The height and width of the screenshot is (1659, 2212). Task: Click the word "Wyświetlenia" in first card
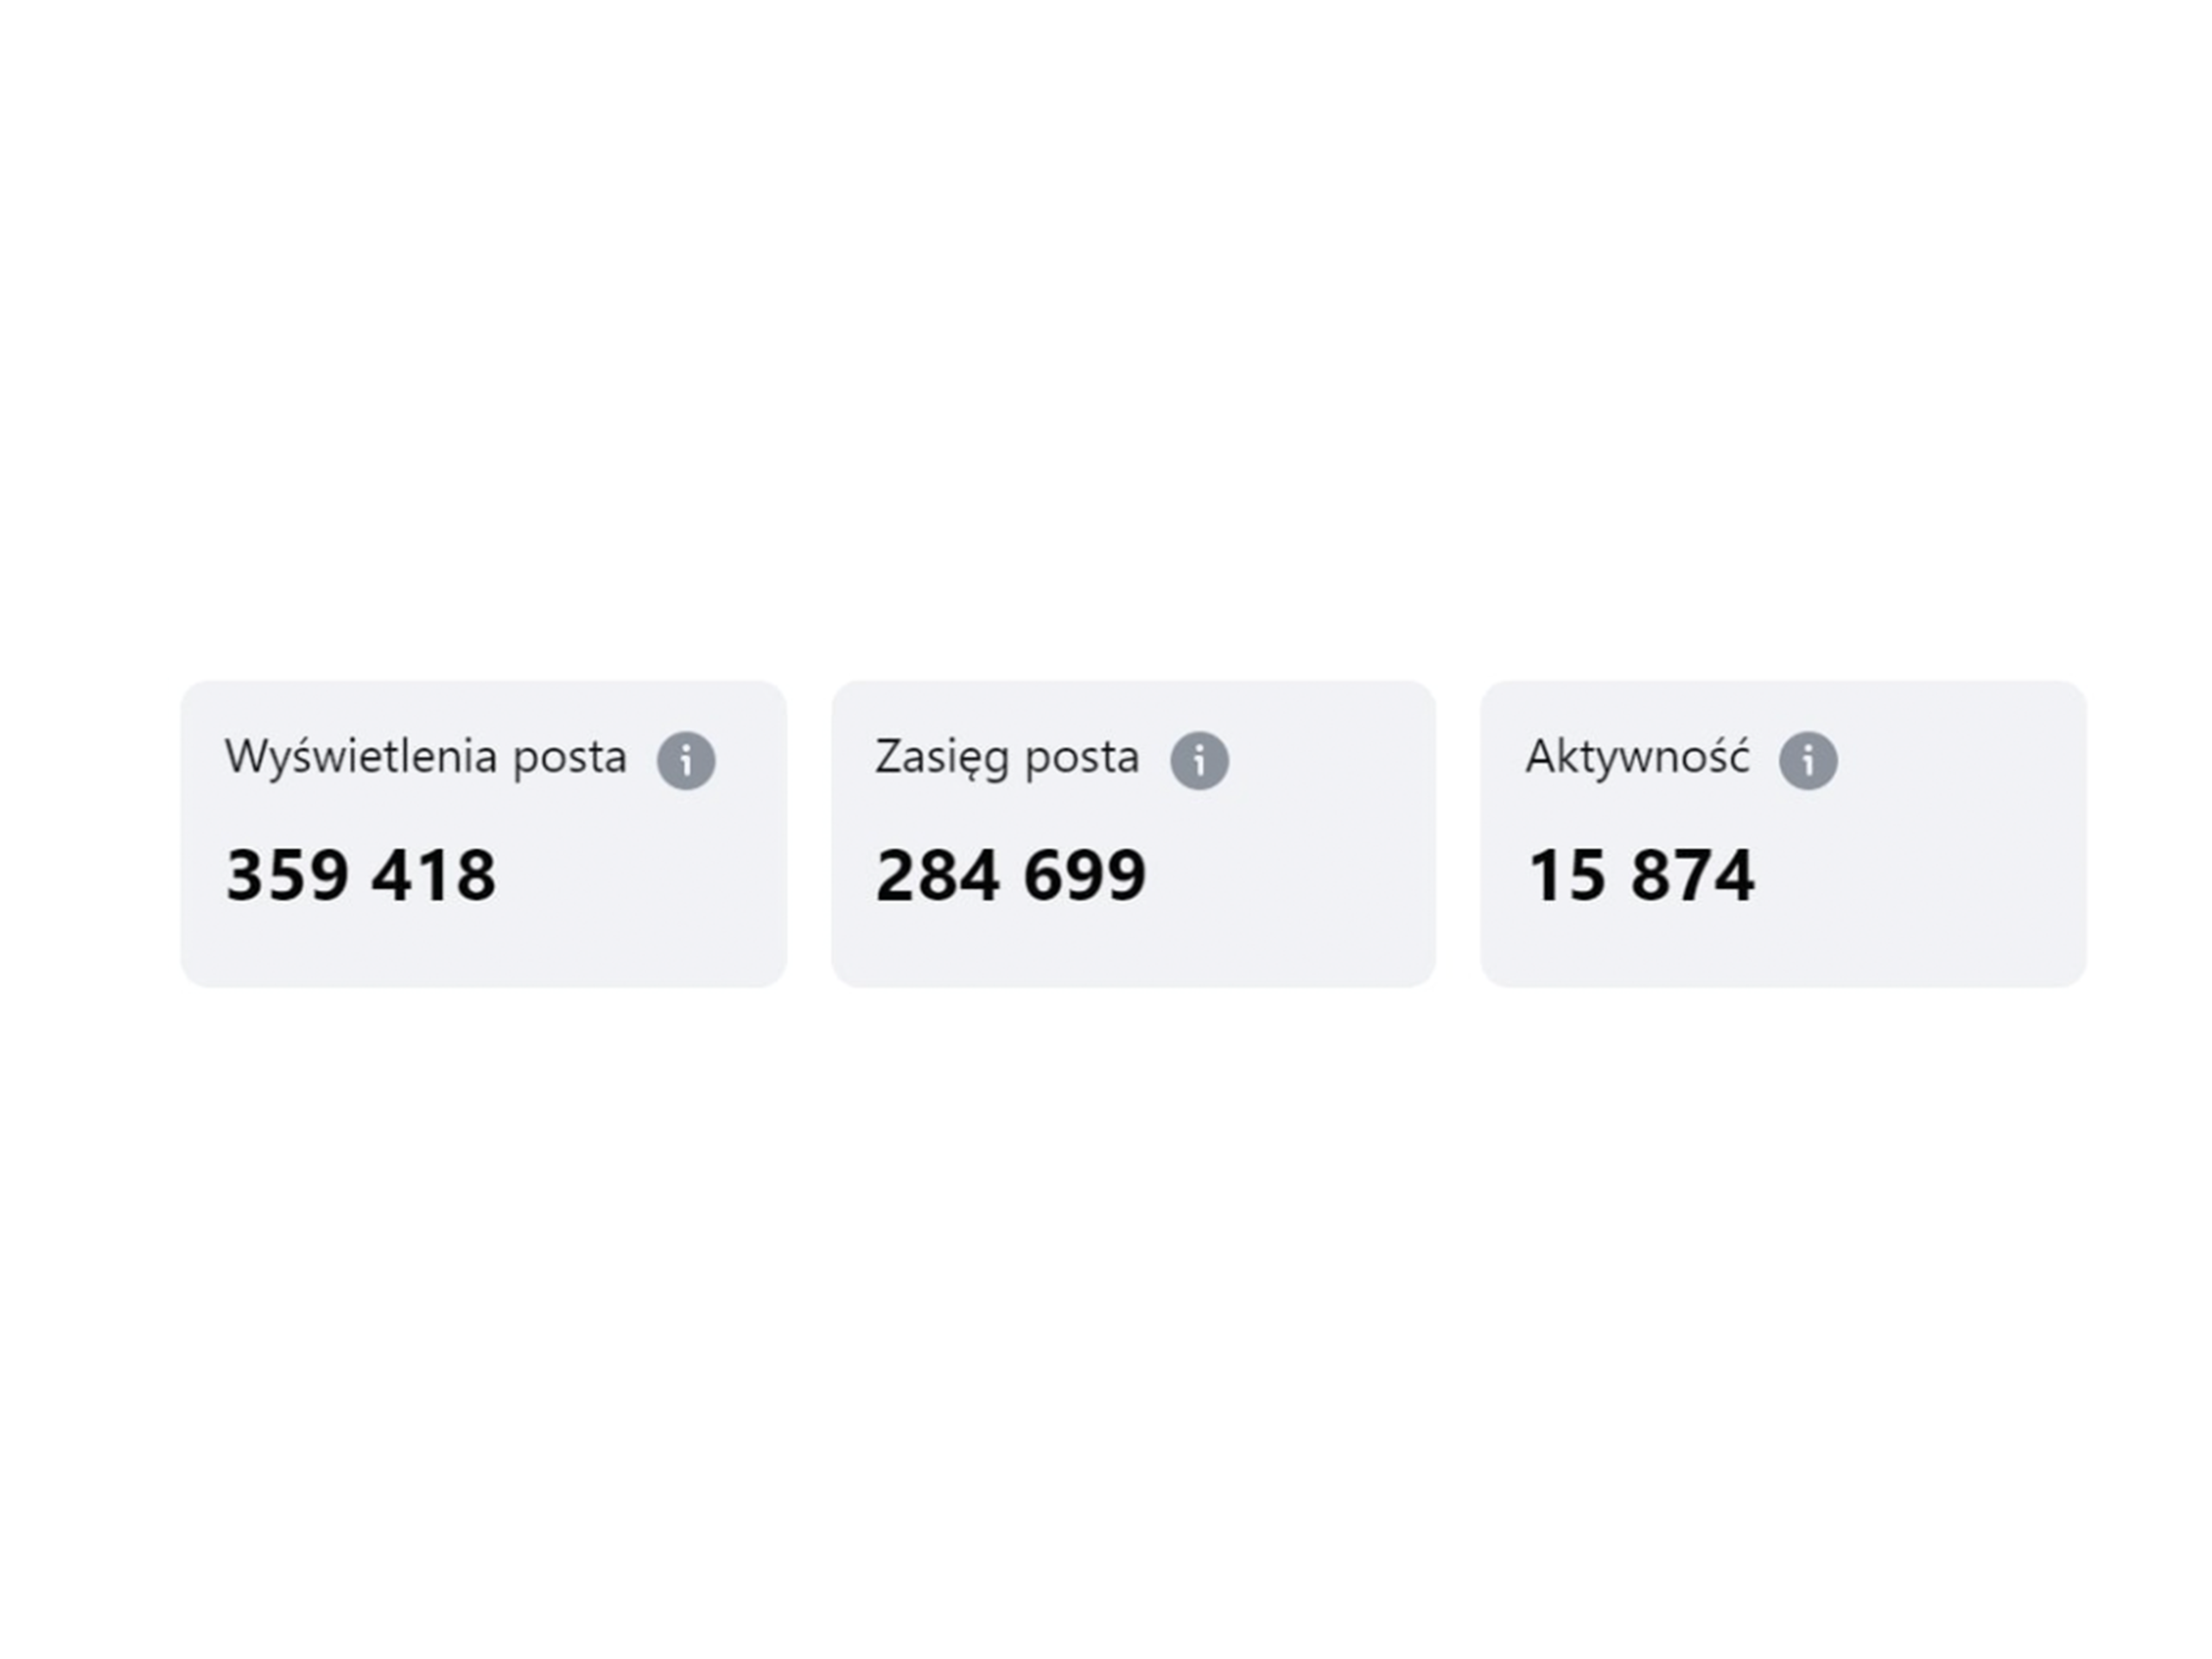[x=361, y=757]
